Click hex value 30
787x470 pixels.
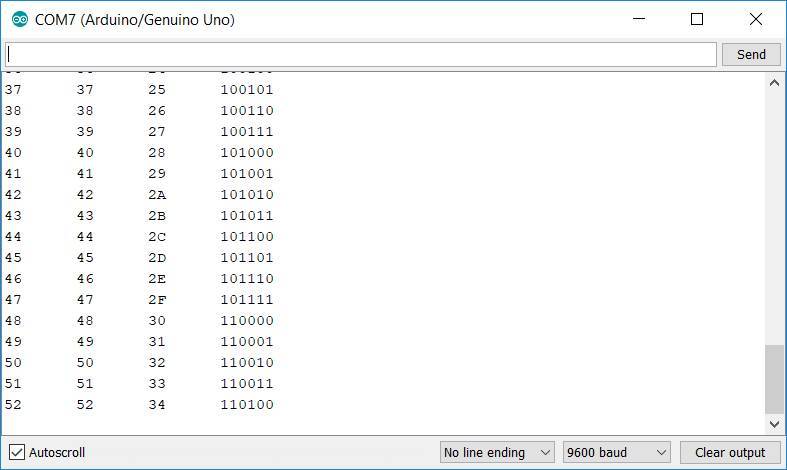point(157,320)
